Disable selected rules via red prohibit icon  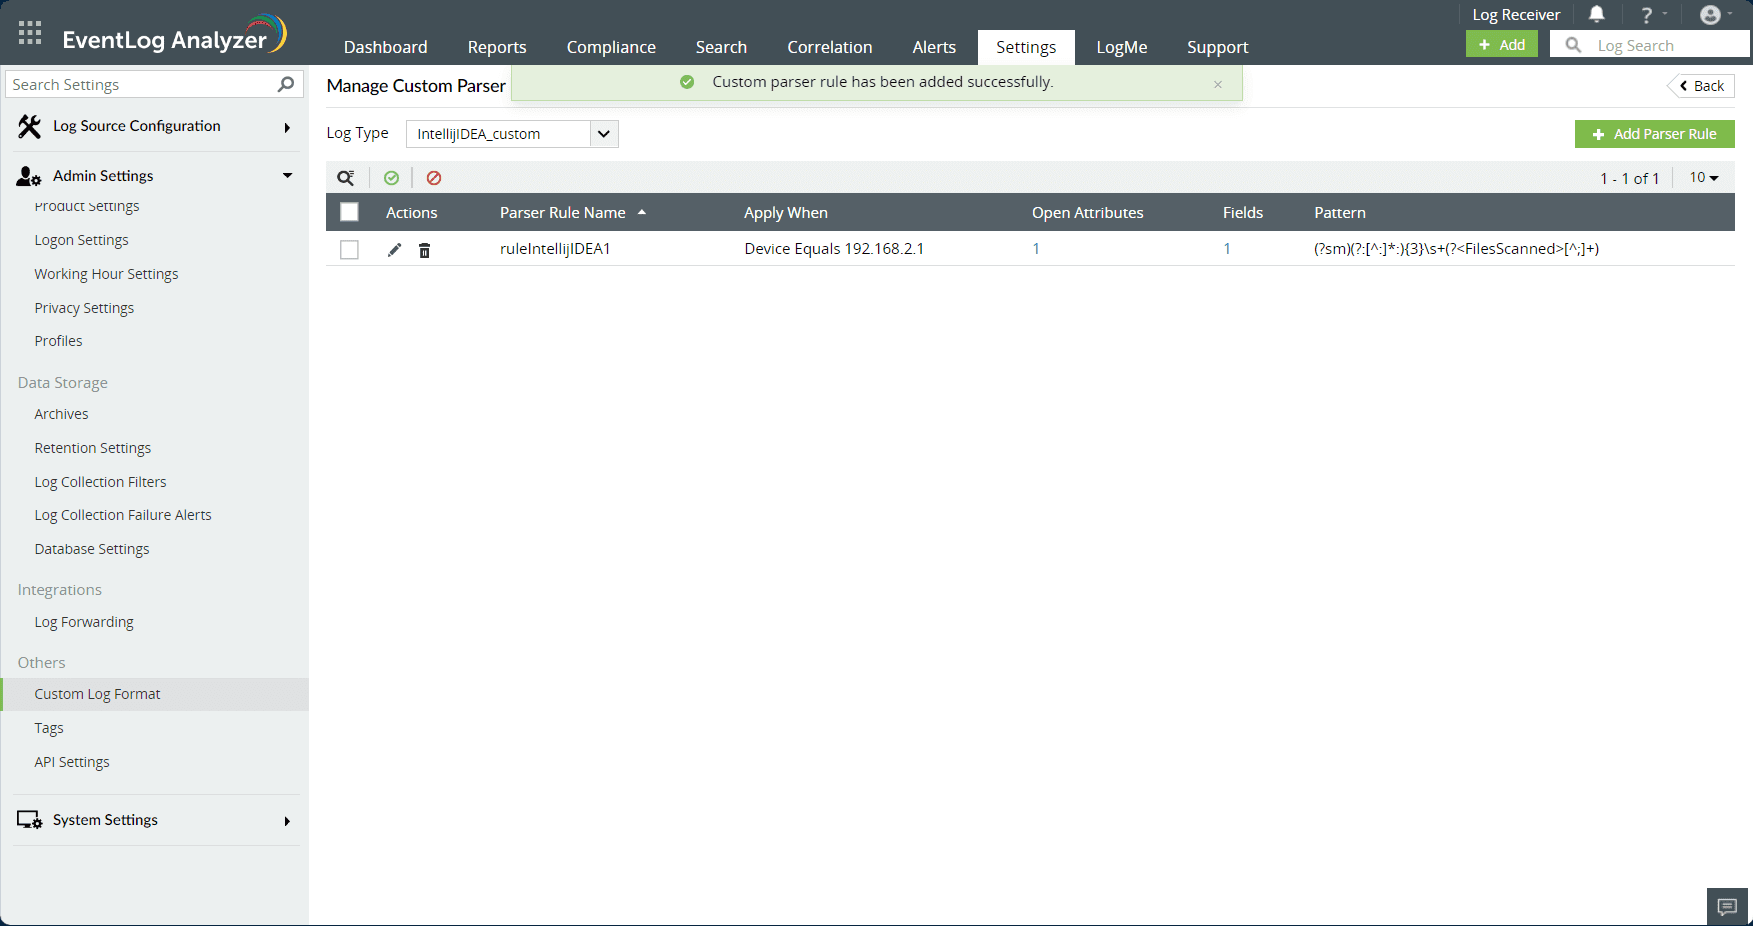click(x=434, y=177)
